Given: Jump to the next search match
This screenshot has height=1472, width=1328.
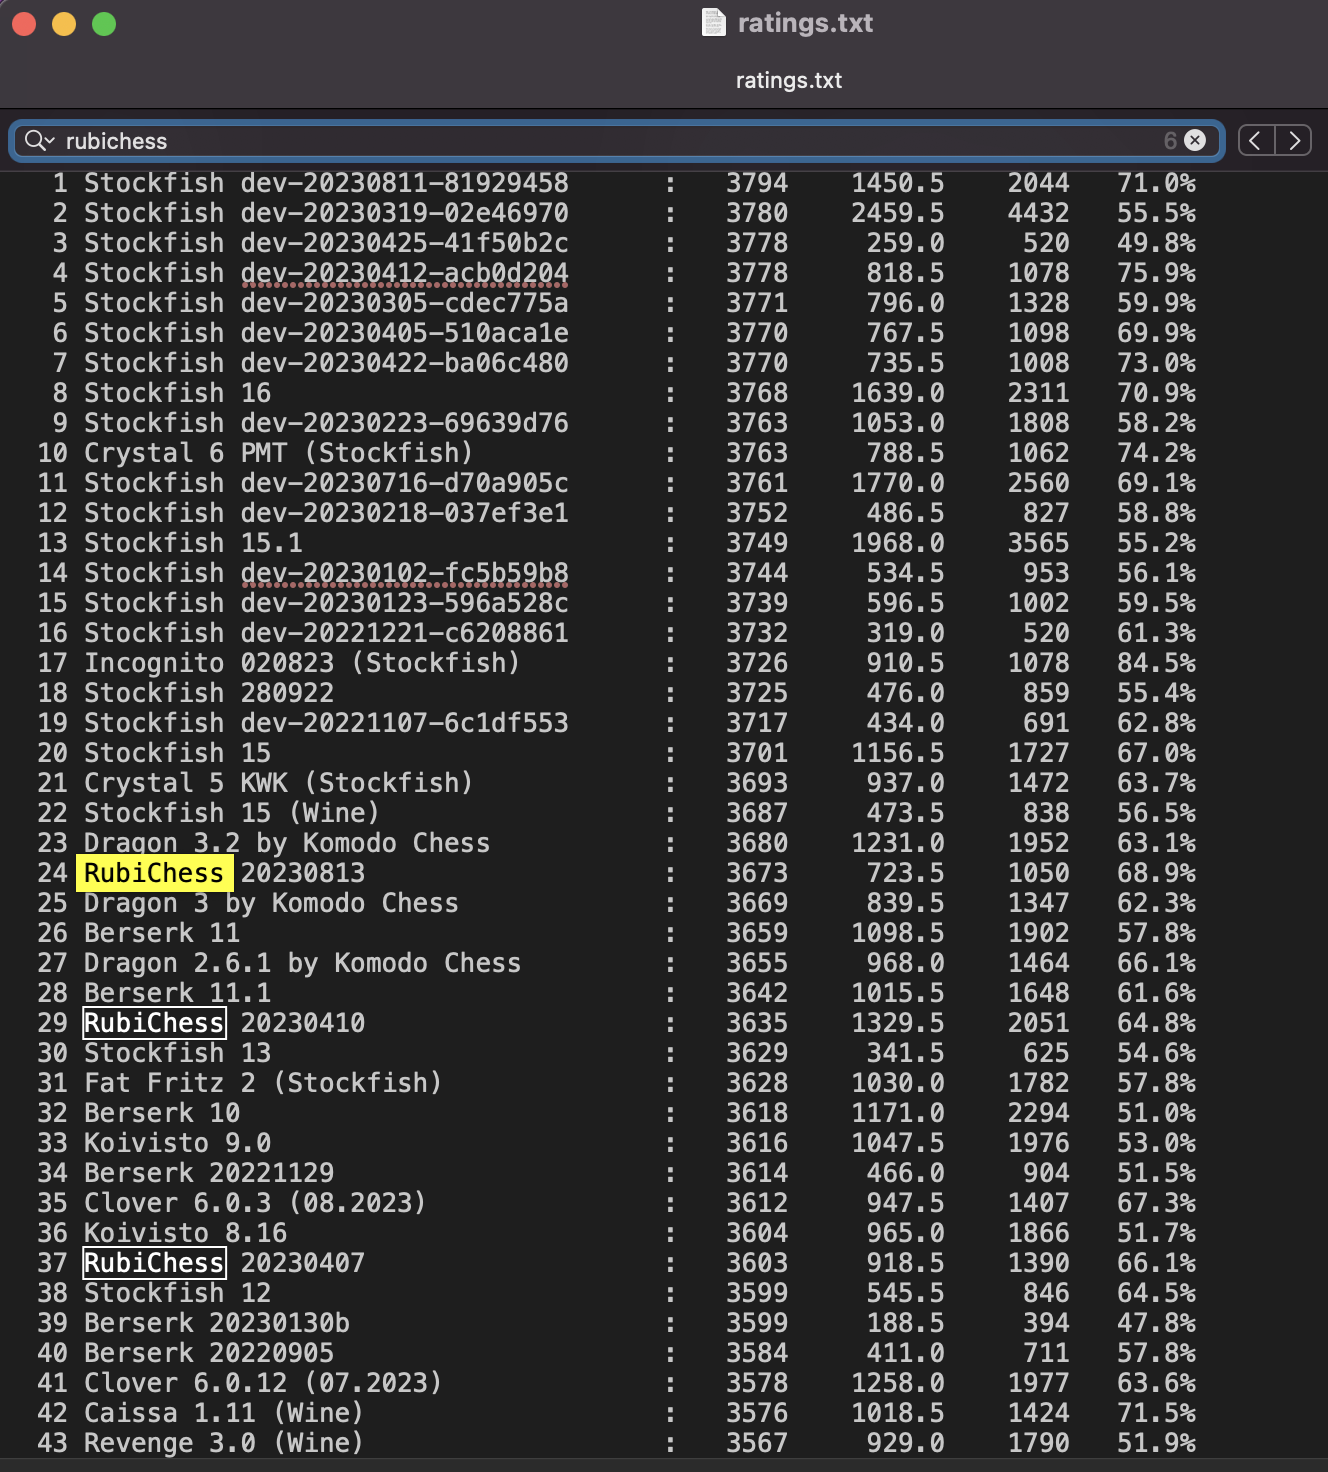Looking at the screenshot, I should [1294, 141].
